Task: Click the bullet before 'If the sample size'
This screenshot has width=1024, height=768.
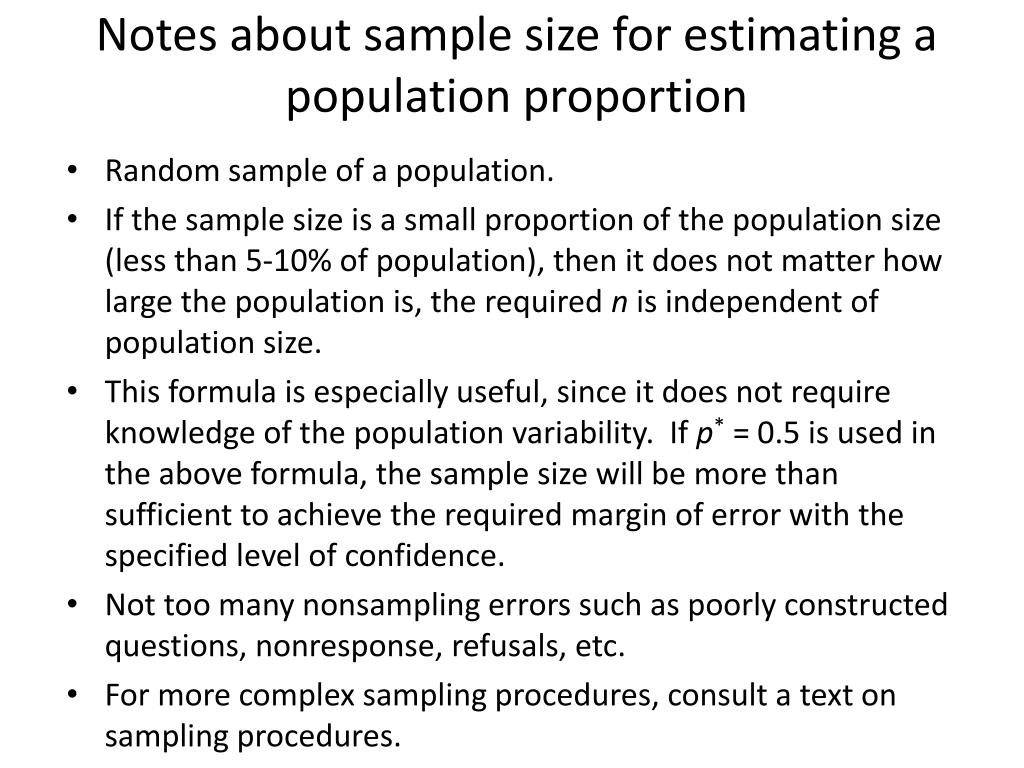Action: (x=72, y=218)
